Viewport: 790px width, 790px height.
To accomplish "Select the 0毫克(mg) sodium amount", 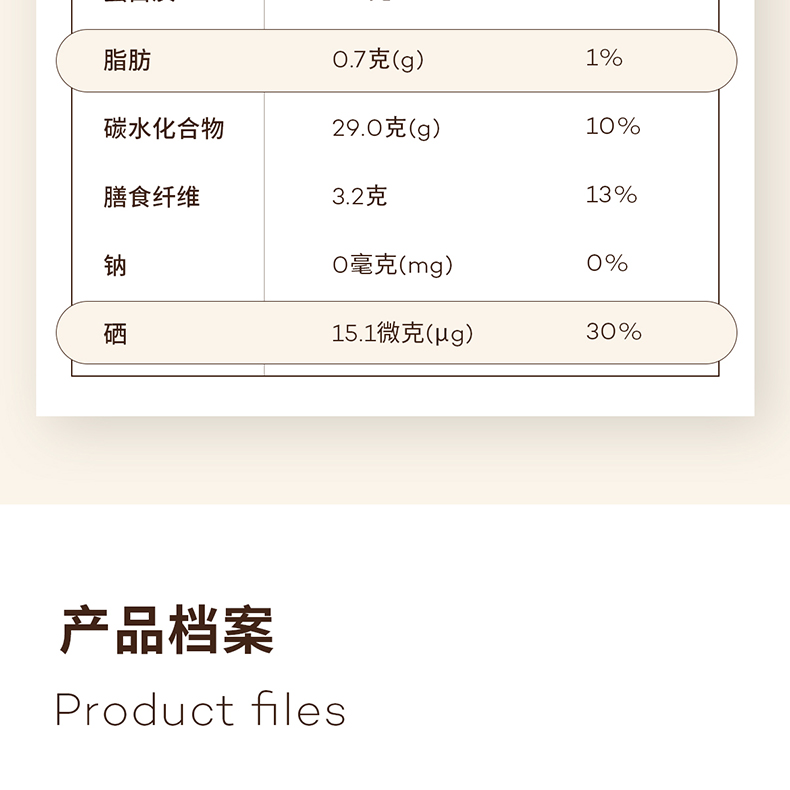I will click(x=392, y=266).
